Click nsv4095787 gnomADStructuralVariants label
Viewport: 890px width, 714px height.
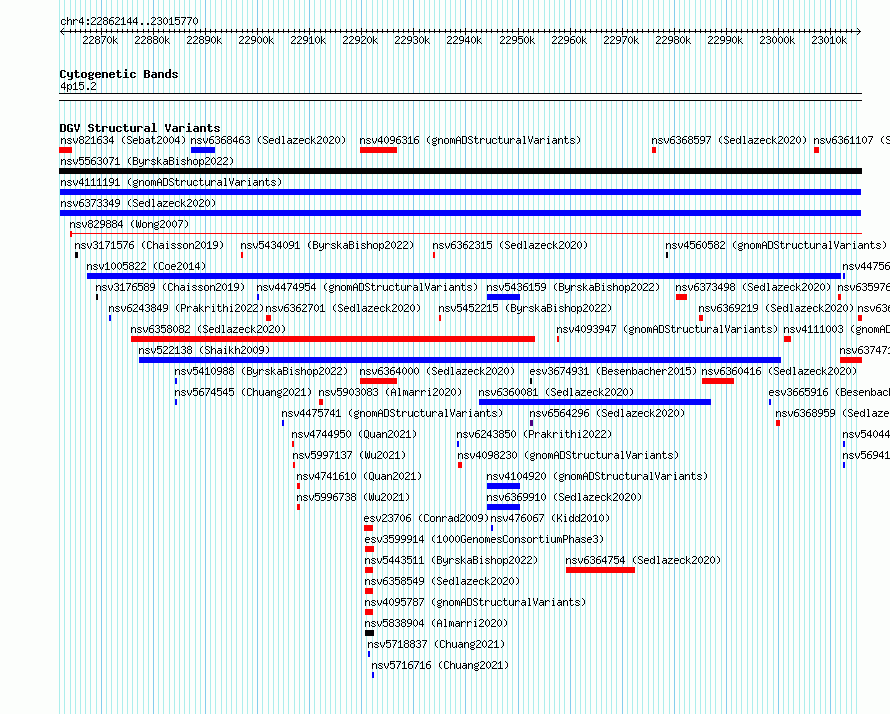pyautogui.click(x=475, y=602)
